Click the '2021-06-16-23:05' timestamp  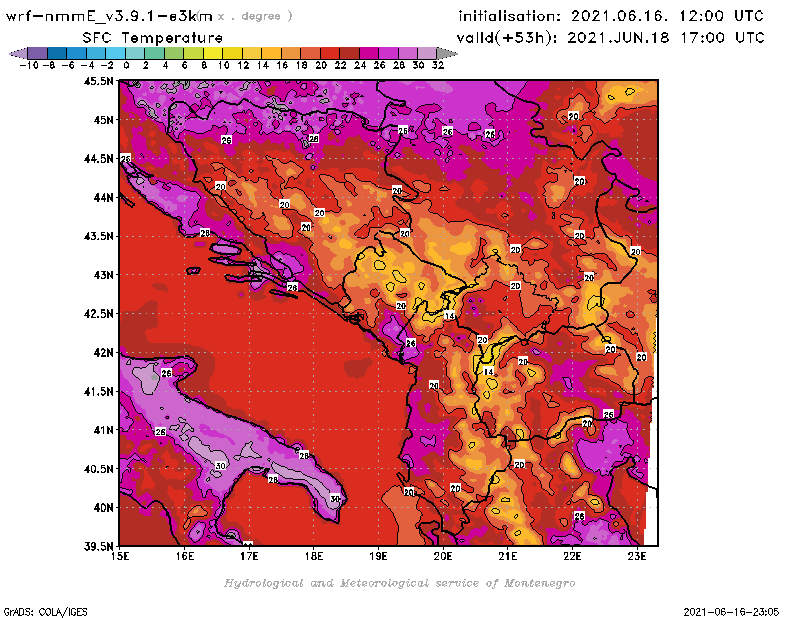coord(731,612)
